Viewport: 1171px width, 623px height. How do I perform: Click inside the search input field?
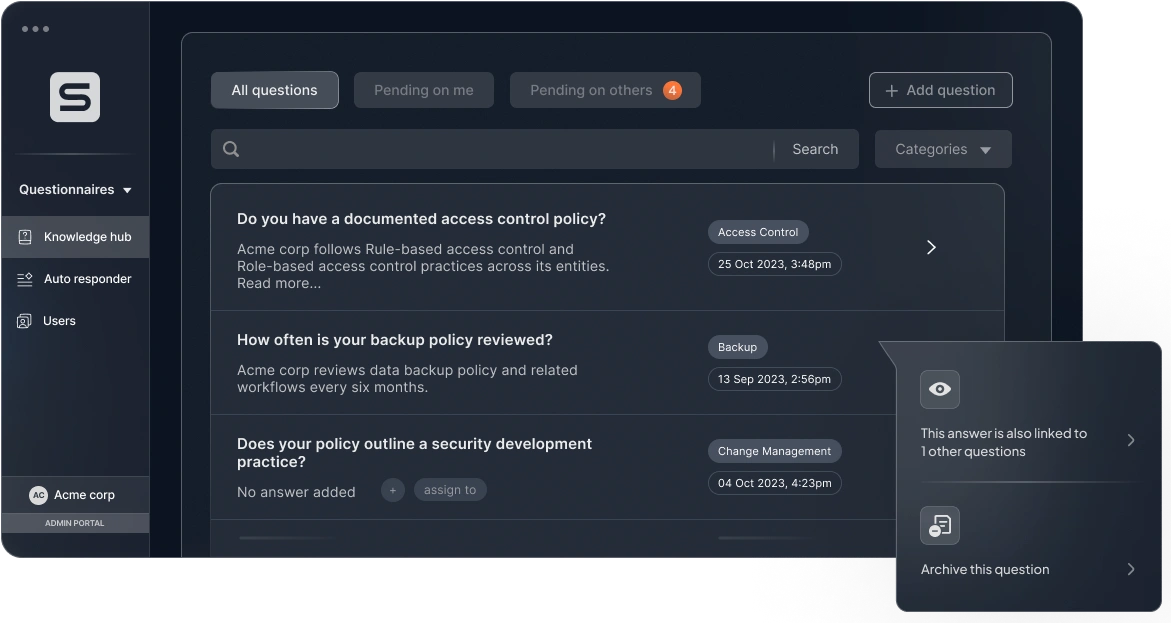pyautogui.click(x=500, y=148)
